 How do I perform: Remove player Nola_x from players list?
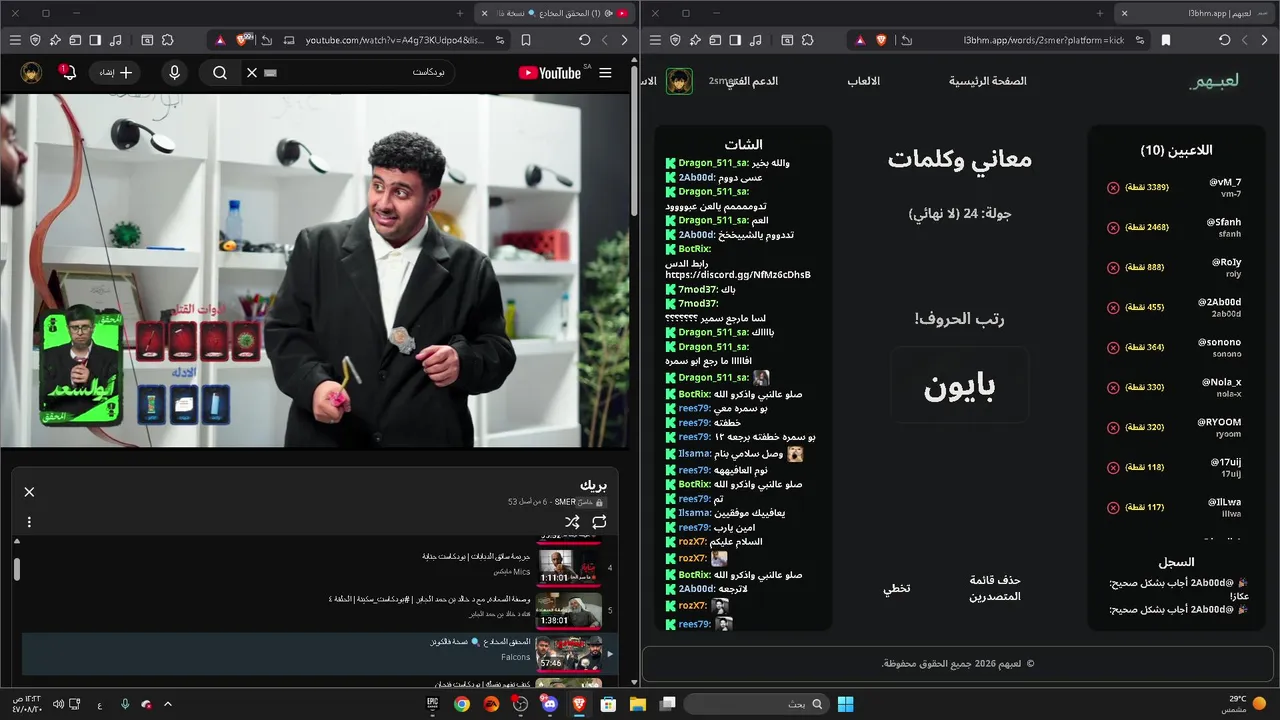[1113, 388]
